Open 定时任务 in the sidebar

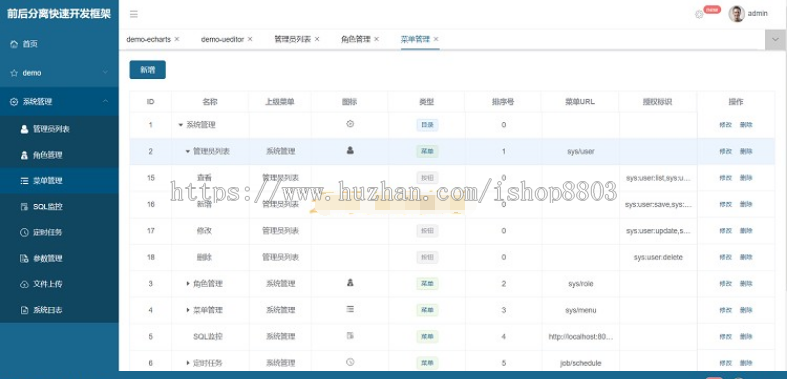[x=59, y=232]
